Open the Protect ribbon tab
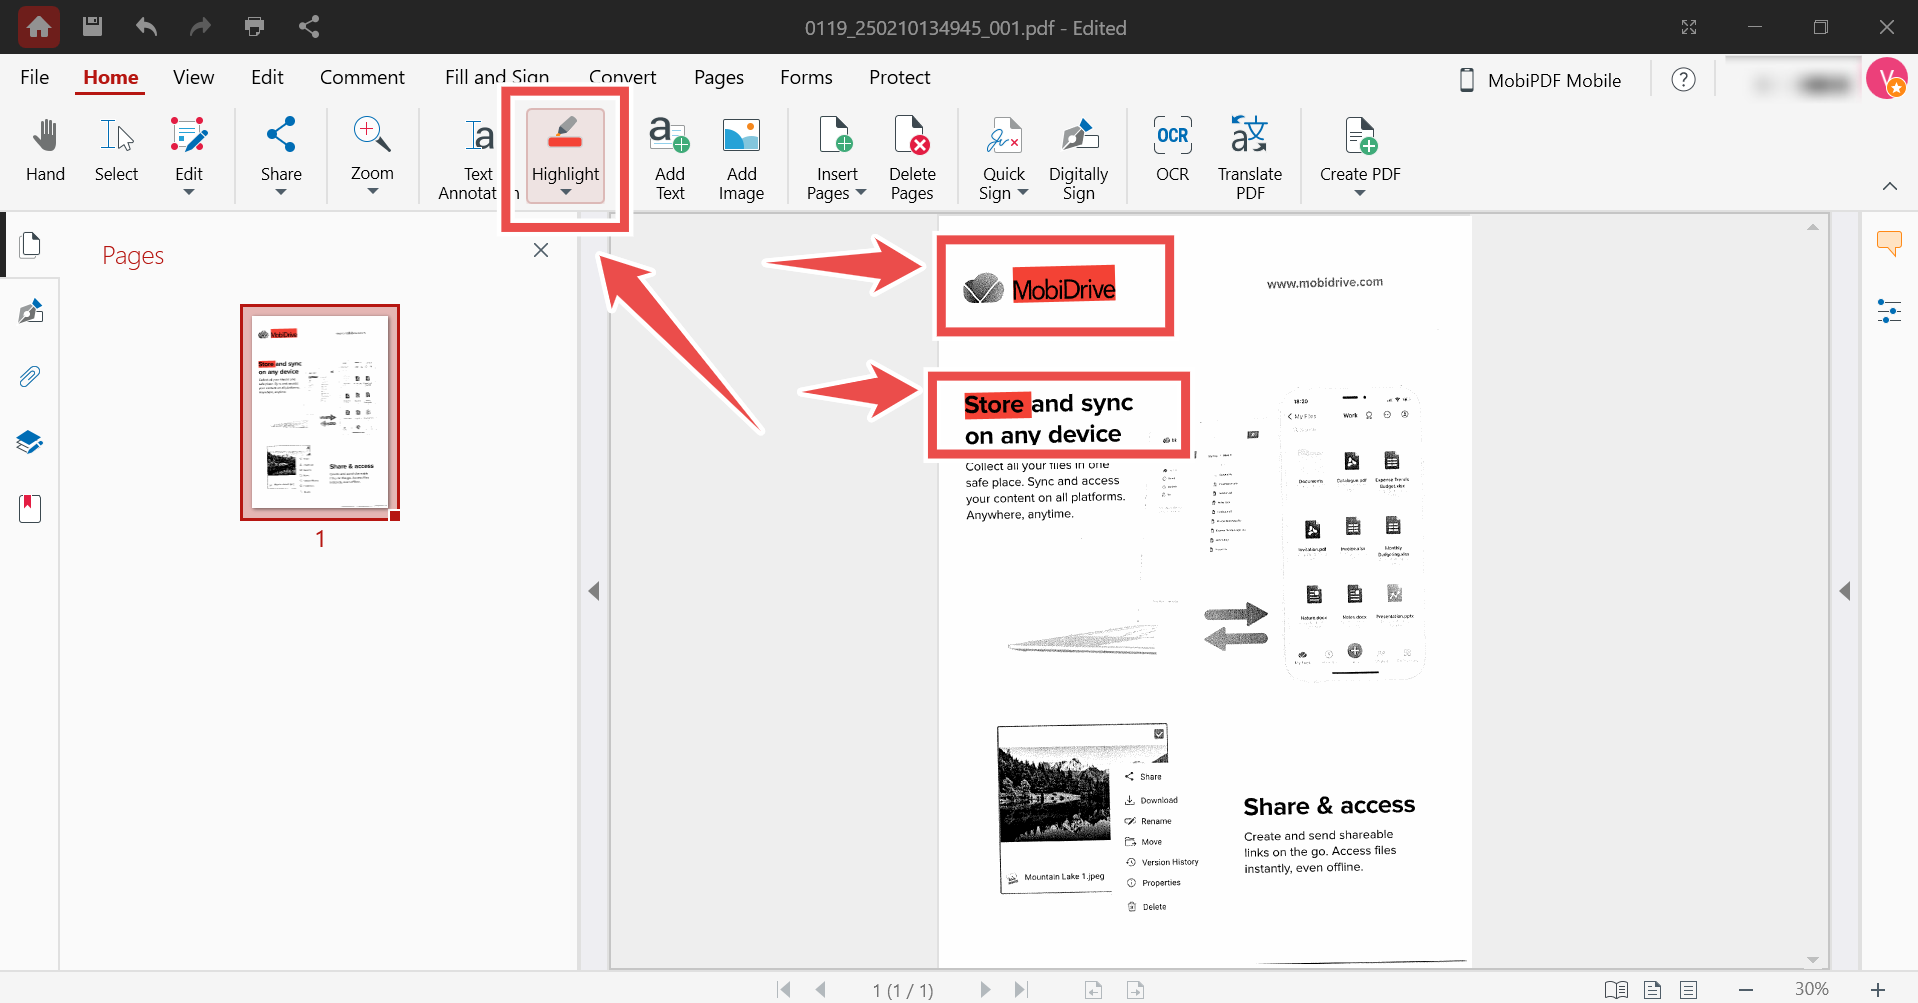Viewport: 1918px width, 1003px height. tap(898, 77)
